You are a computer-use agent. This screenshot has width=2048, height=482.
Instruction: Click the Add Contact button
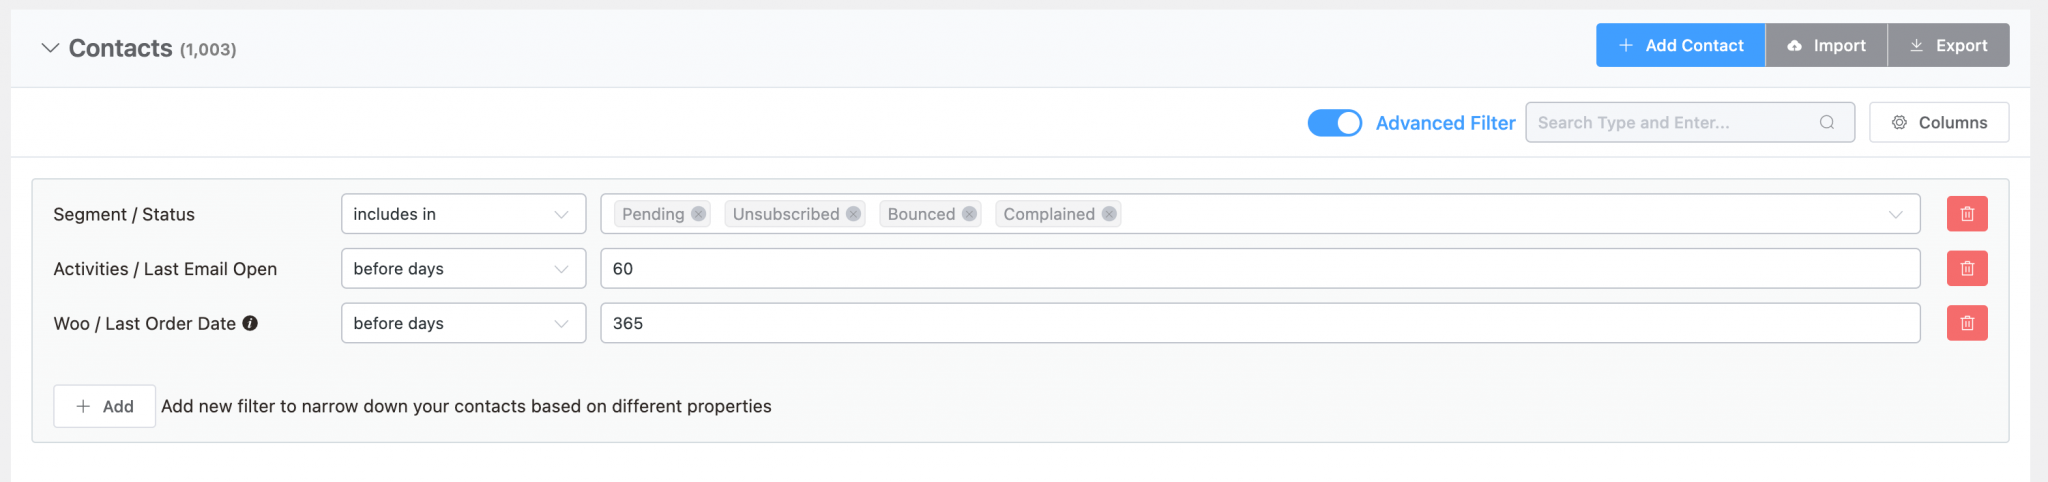(1680, 46)
